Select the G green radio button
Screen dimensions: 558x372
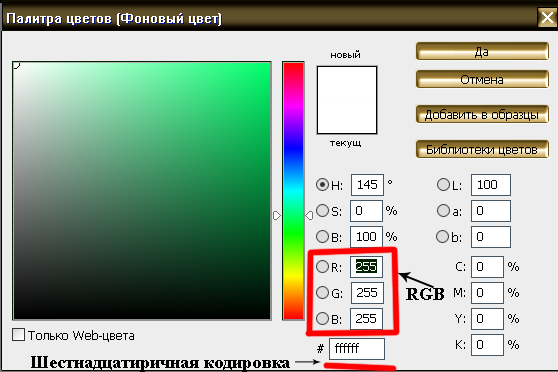[x=322, y=292]
